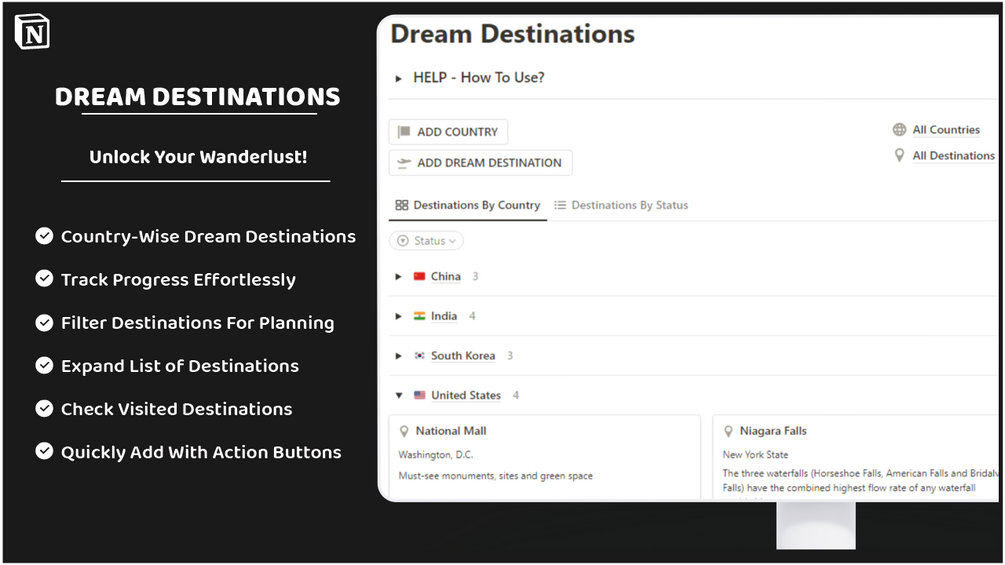Click the United States flag icon
1005x565 pixels.
click(419, 396)
